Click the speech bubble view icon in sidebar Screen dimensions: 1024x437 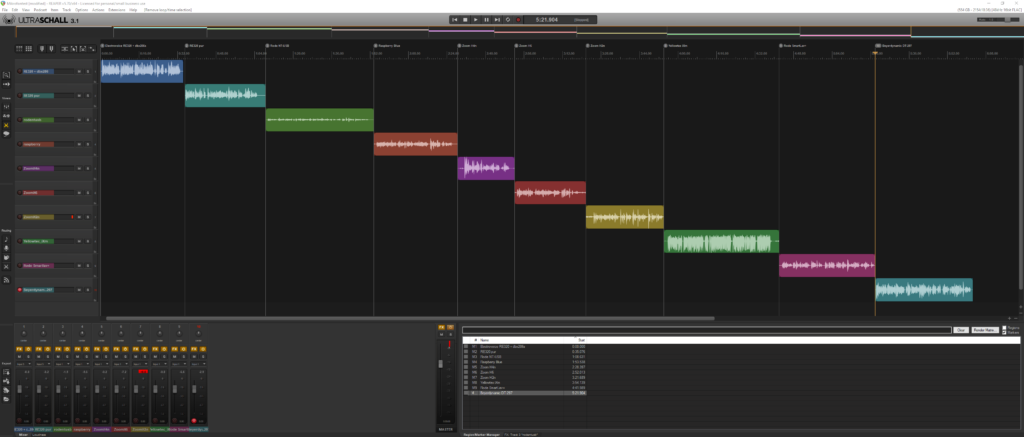coord(7,133)
